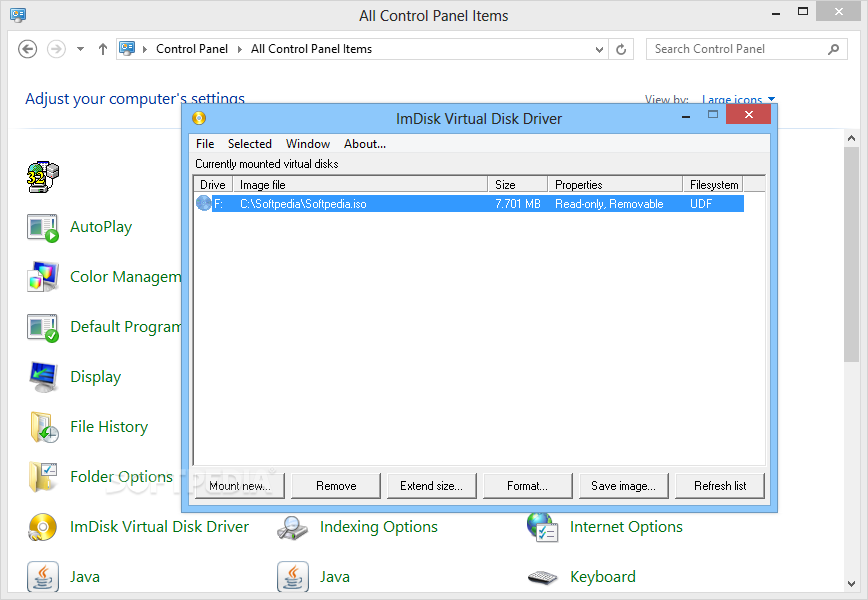The image size is (868, 600).
Task: Click the Mount new... button
Action: click(x=240, y=486)
